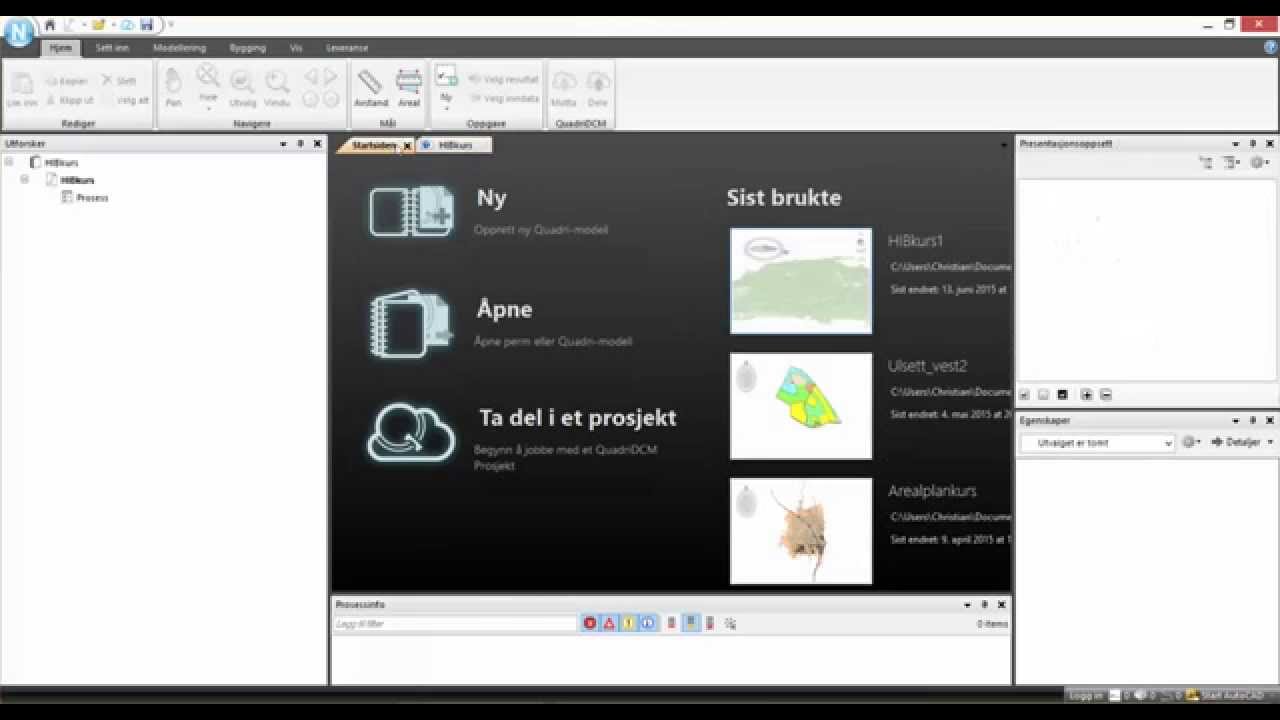
Task: Toggle the error filter in Prosessinfo
Action: [590, 623]
